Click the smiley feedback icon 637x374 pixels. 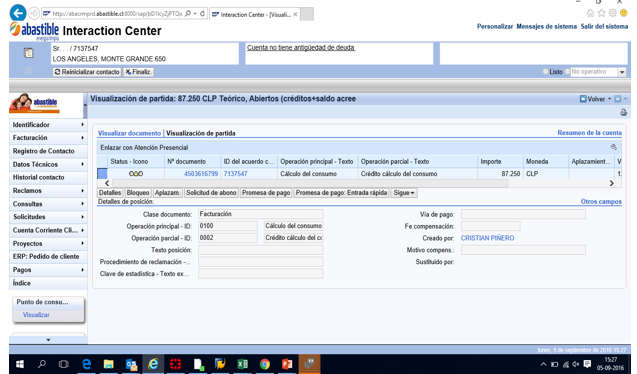pos(624,13)
